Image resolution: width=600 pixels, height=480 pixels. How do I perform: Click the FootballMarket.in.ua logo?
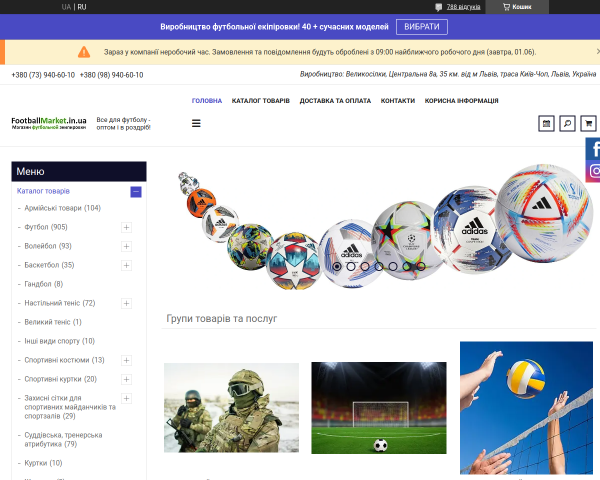click(49, 123)
